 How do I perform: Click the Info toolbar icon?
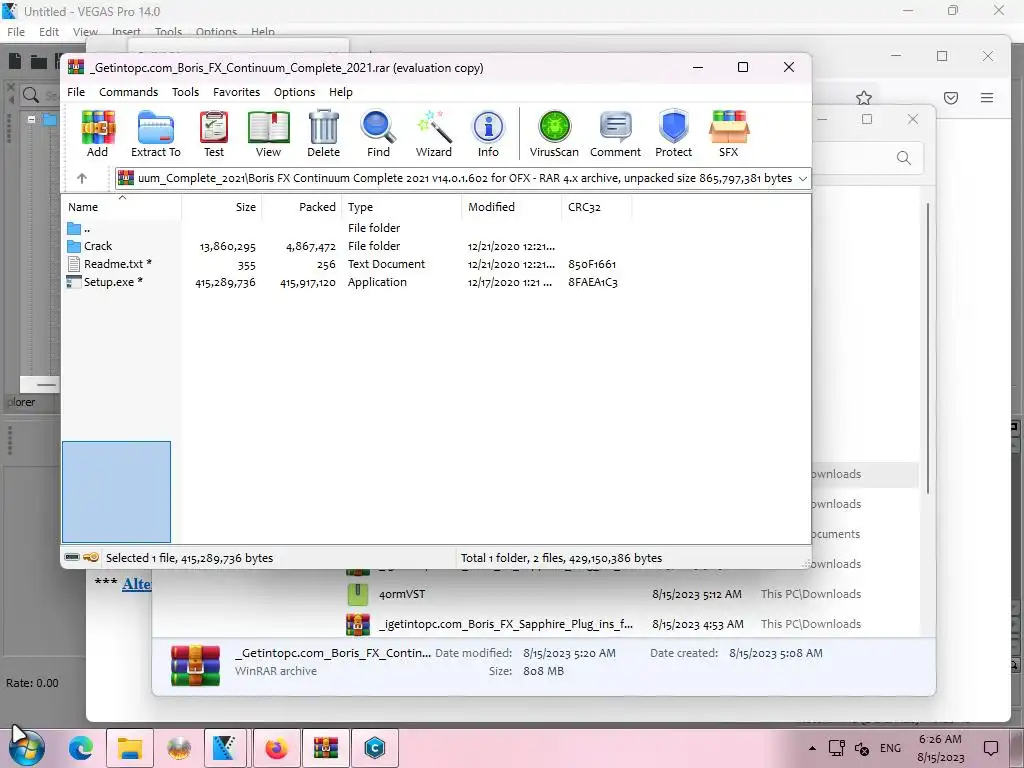click(488, 134)
